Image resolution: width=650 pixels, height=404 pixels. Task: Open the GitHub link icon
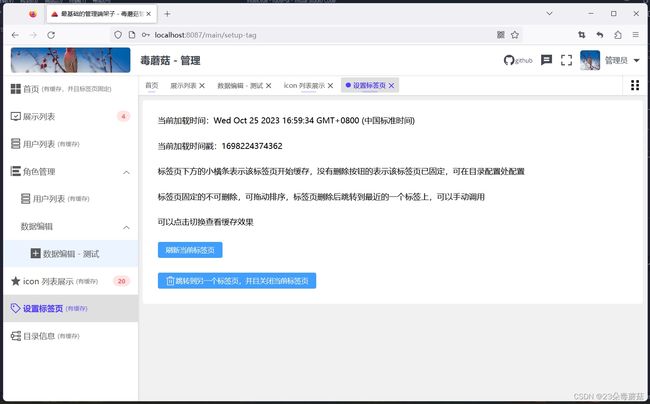pyautogui.click(x=518, y=60)
